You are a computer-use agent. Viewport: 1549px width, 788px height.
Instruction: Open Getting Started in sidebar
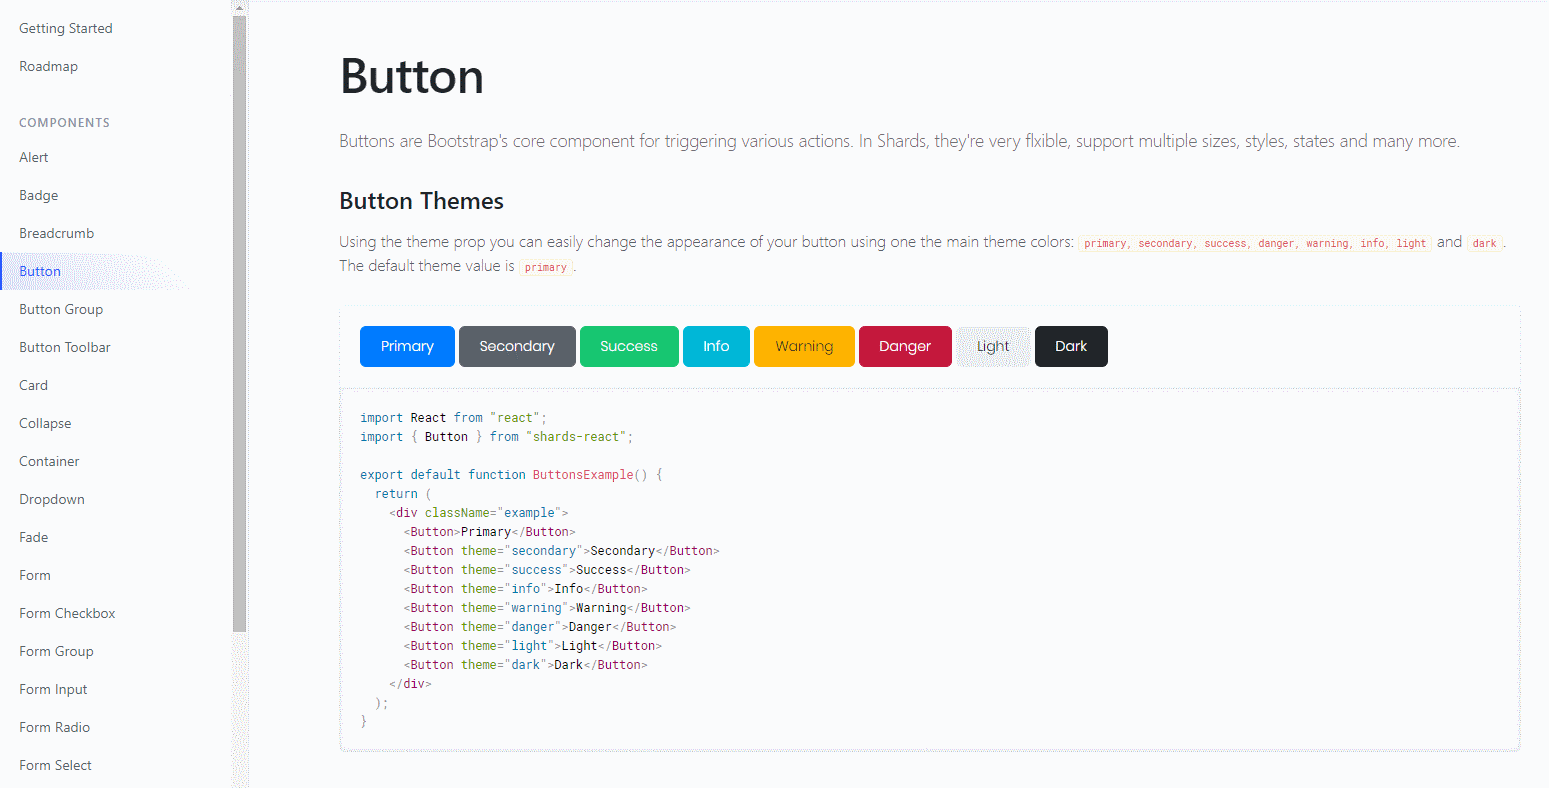click(x=66, y=28)
